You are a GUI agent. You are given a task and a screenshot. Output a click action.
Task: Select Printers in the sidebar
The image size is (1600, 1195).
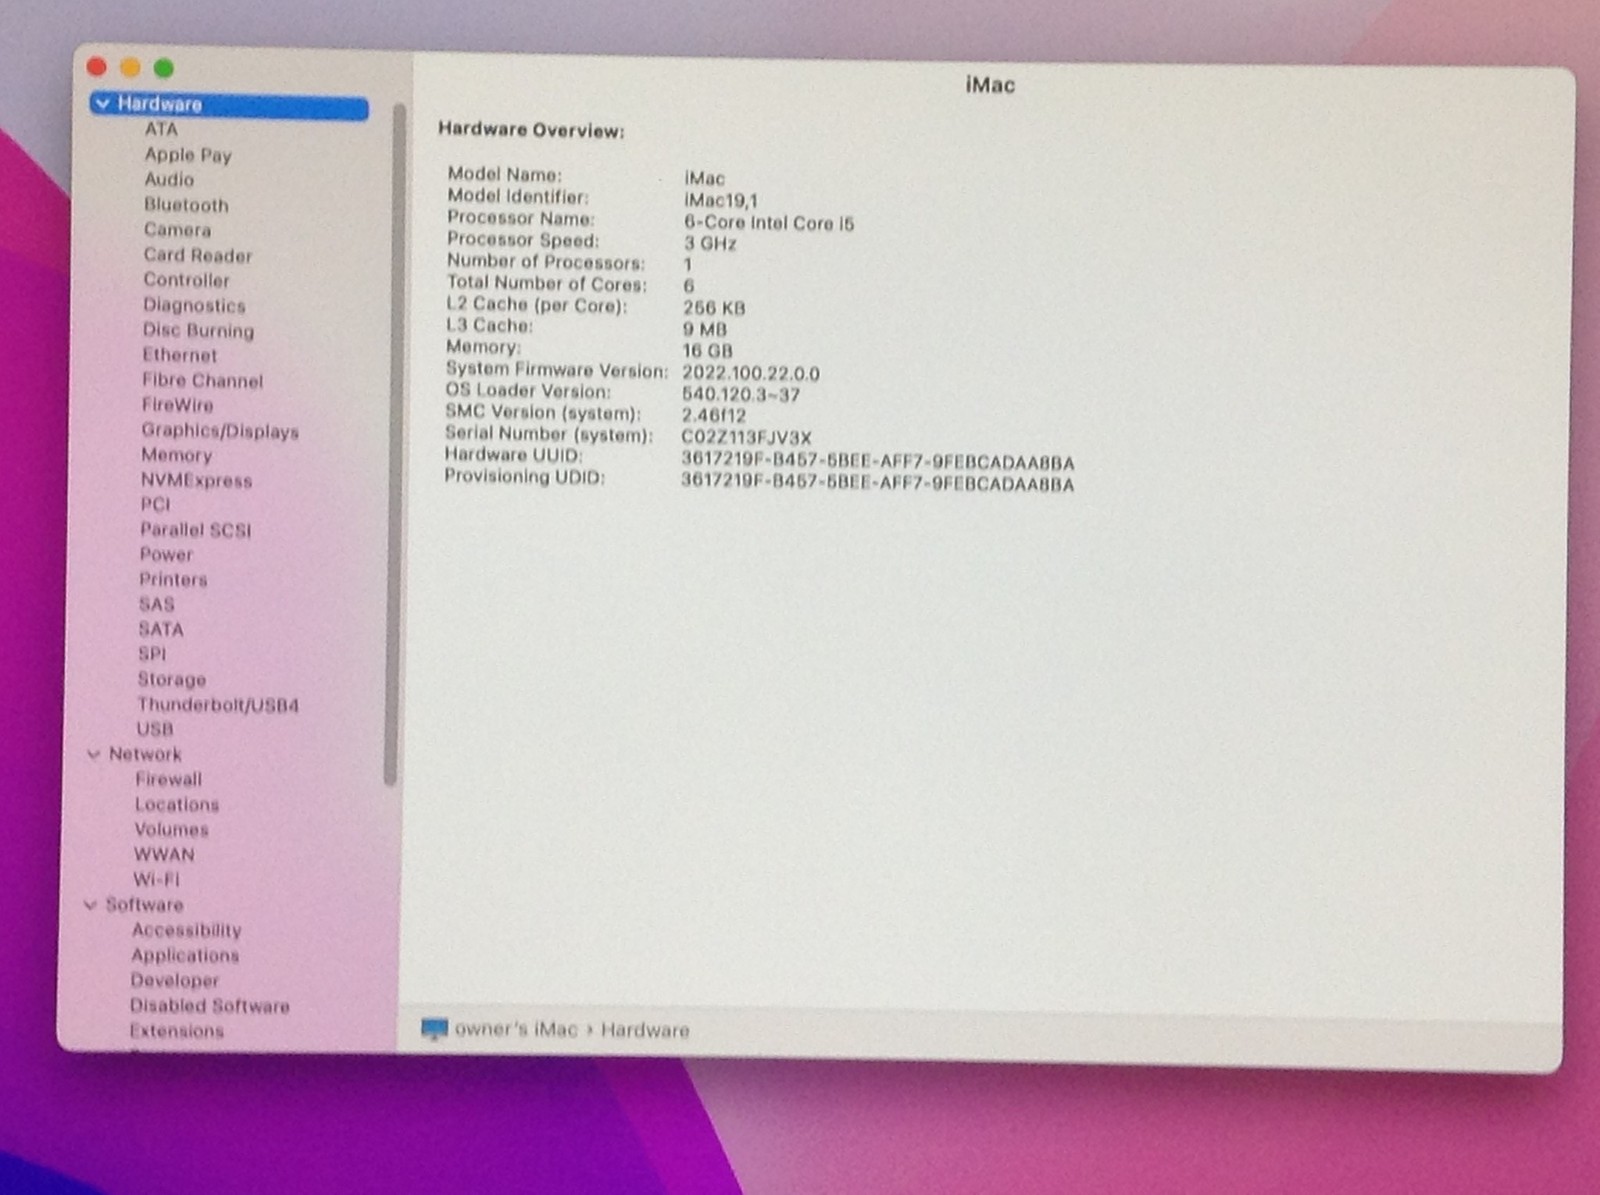point(173,580)
